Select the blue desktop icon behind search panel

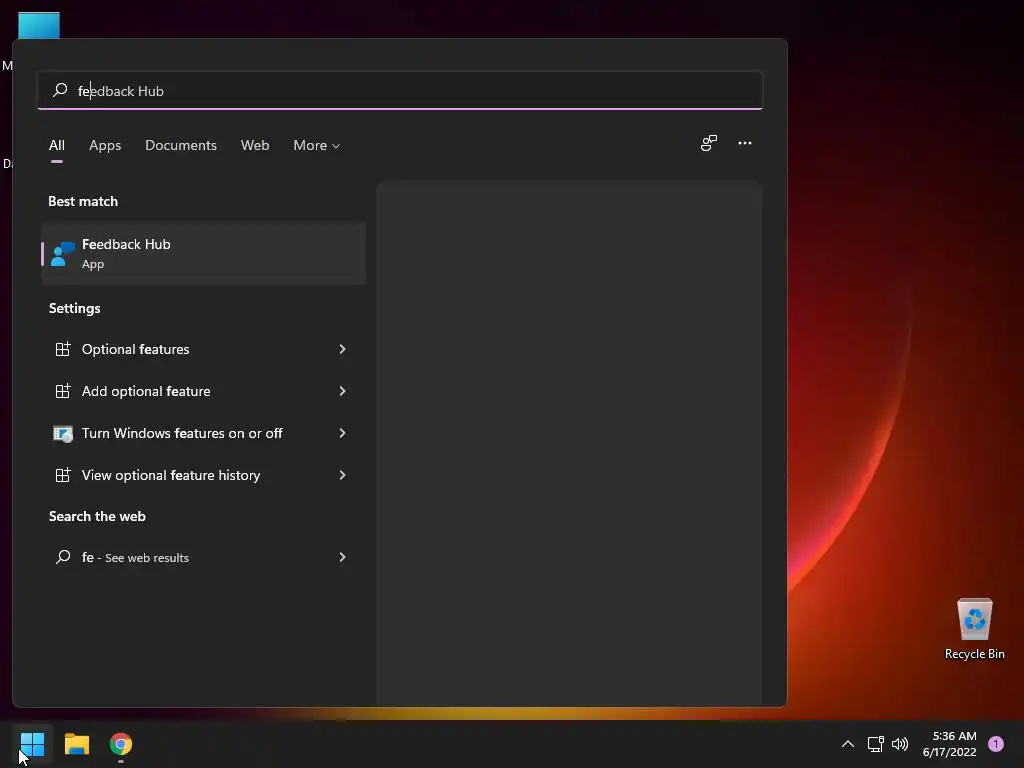coord(39,25)
